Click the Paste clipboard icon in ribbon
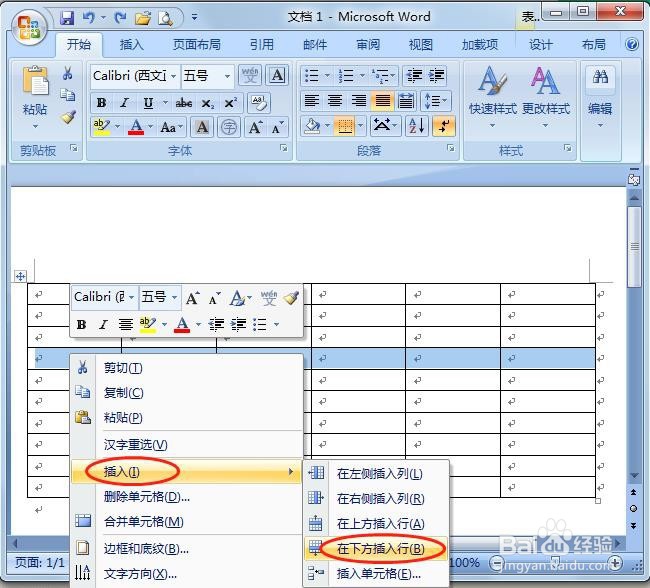Screen dimensions: 650x588 pyautogui.click(x=35, y=81)
